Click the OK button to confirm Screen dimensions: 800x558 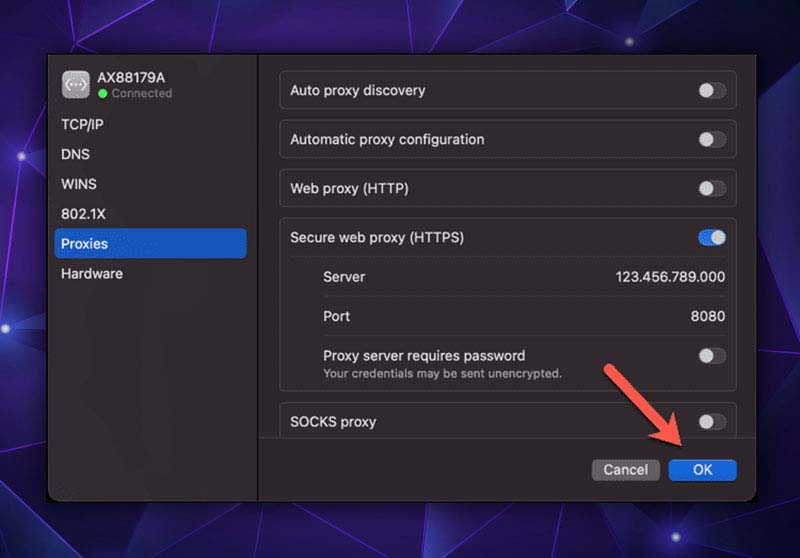coord(702,470)
